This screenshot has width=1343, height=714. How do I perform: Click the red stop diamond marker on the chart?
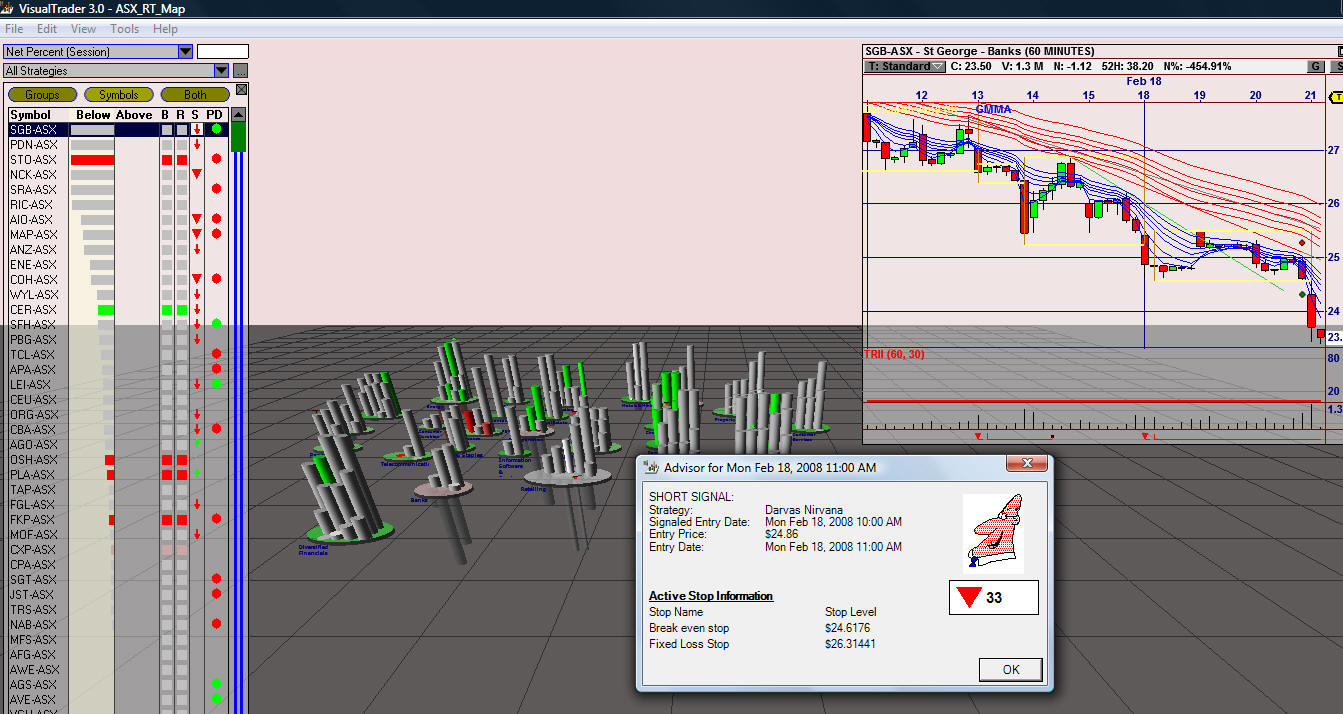1303,243
